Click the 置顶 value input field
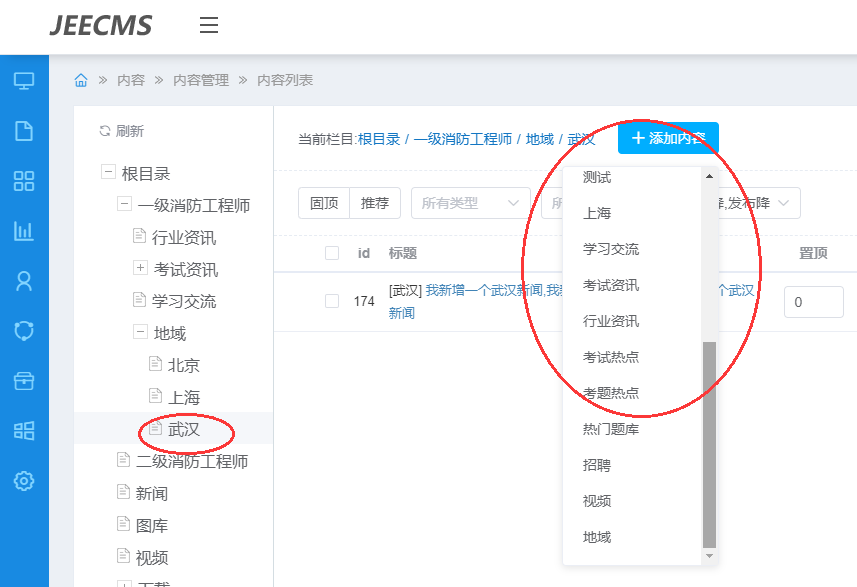This screenshot has height=587, width=857. [813, 302]
